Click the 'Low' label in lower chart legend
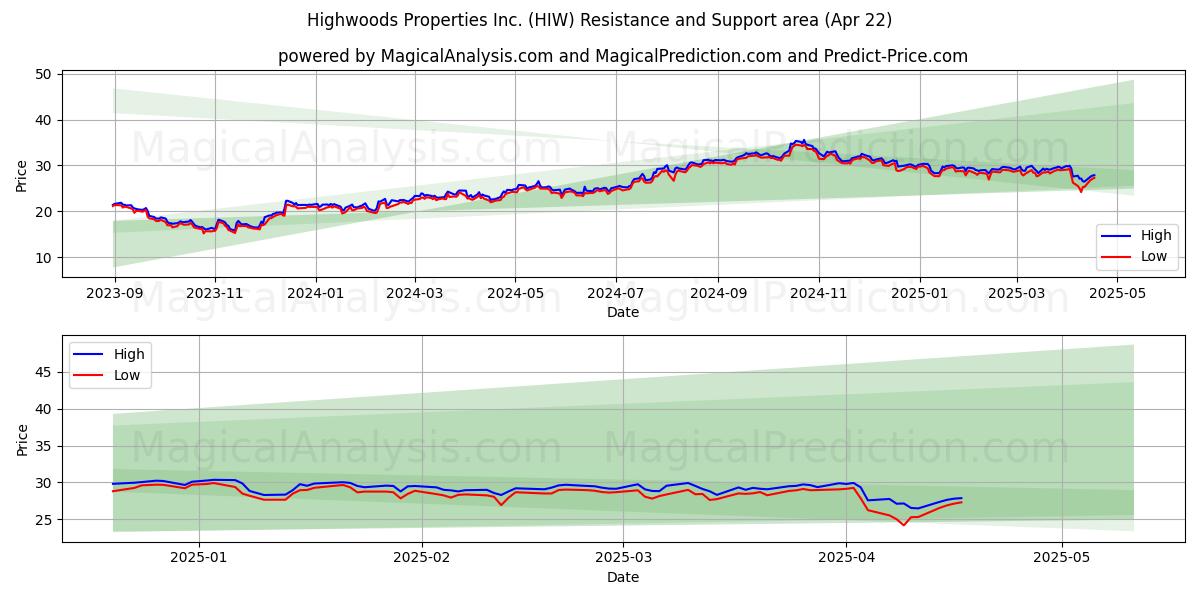The image size is (1200, 600). click(x=127, y=374)
